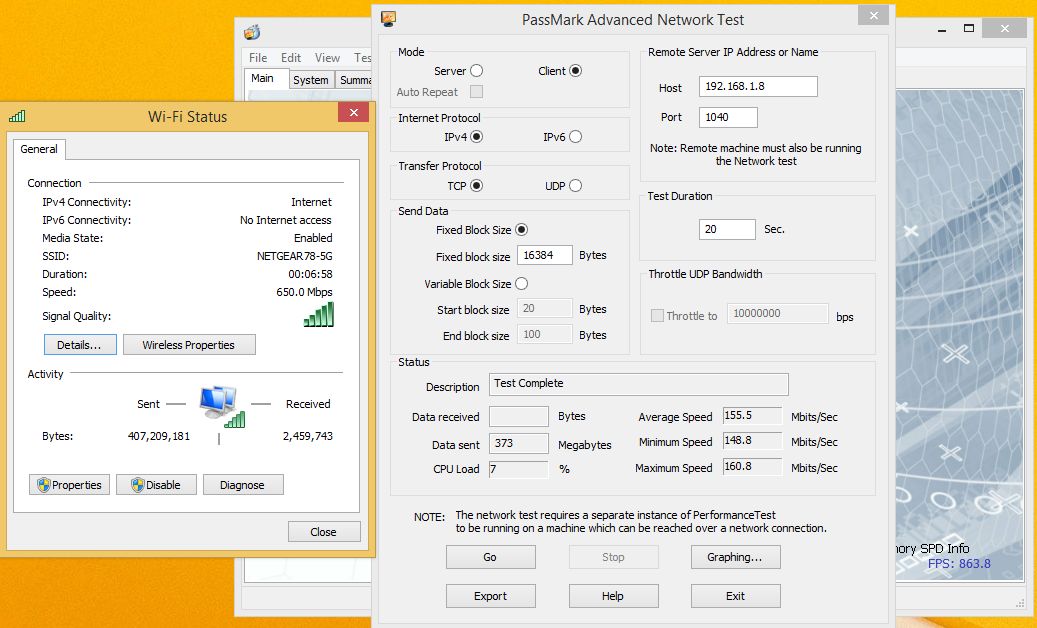1037x628 pixels.
Task: Open the Edit menu
Action: click(291, 58)
